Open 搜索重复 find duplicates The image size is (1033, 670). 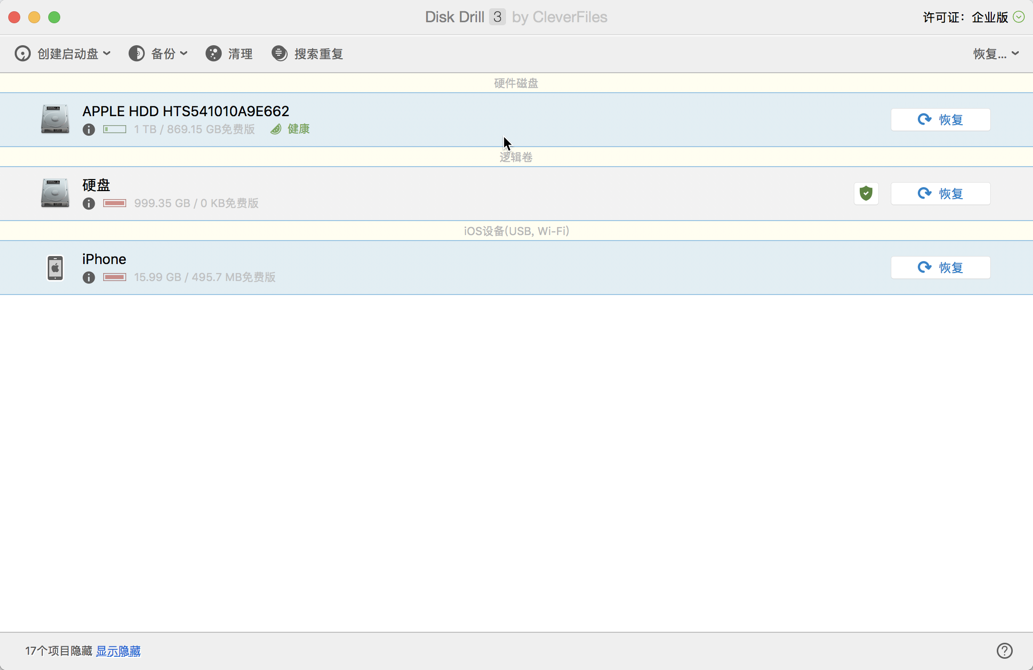(308, 54)
